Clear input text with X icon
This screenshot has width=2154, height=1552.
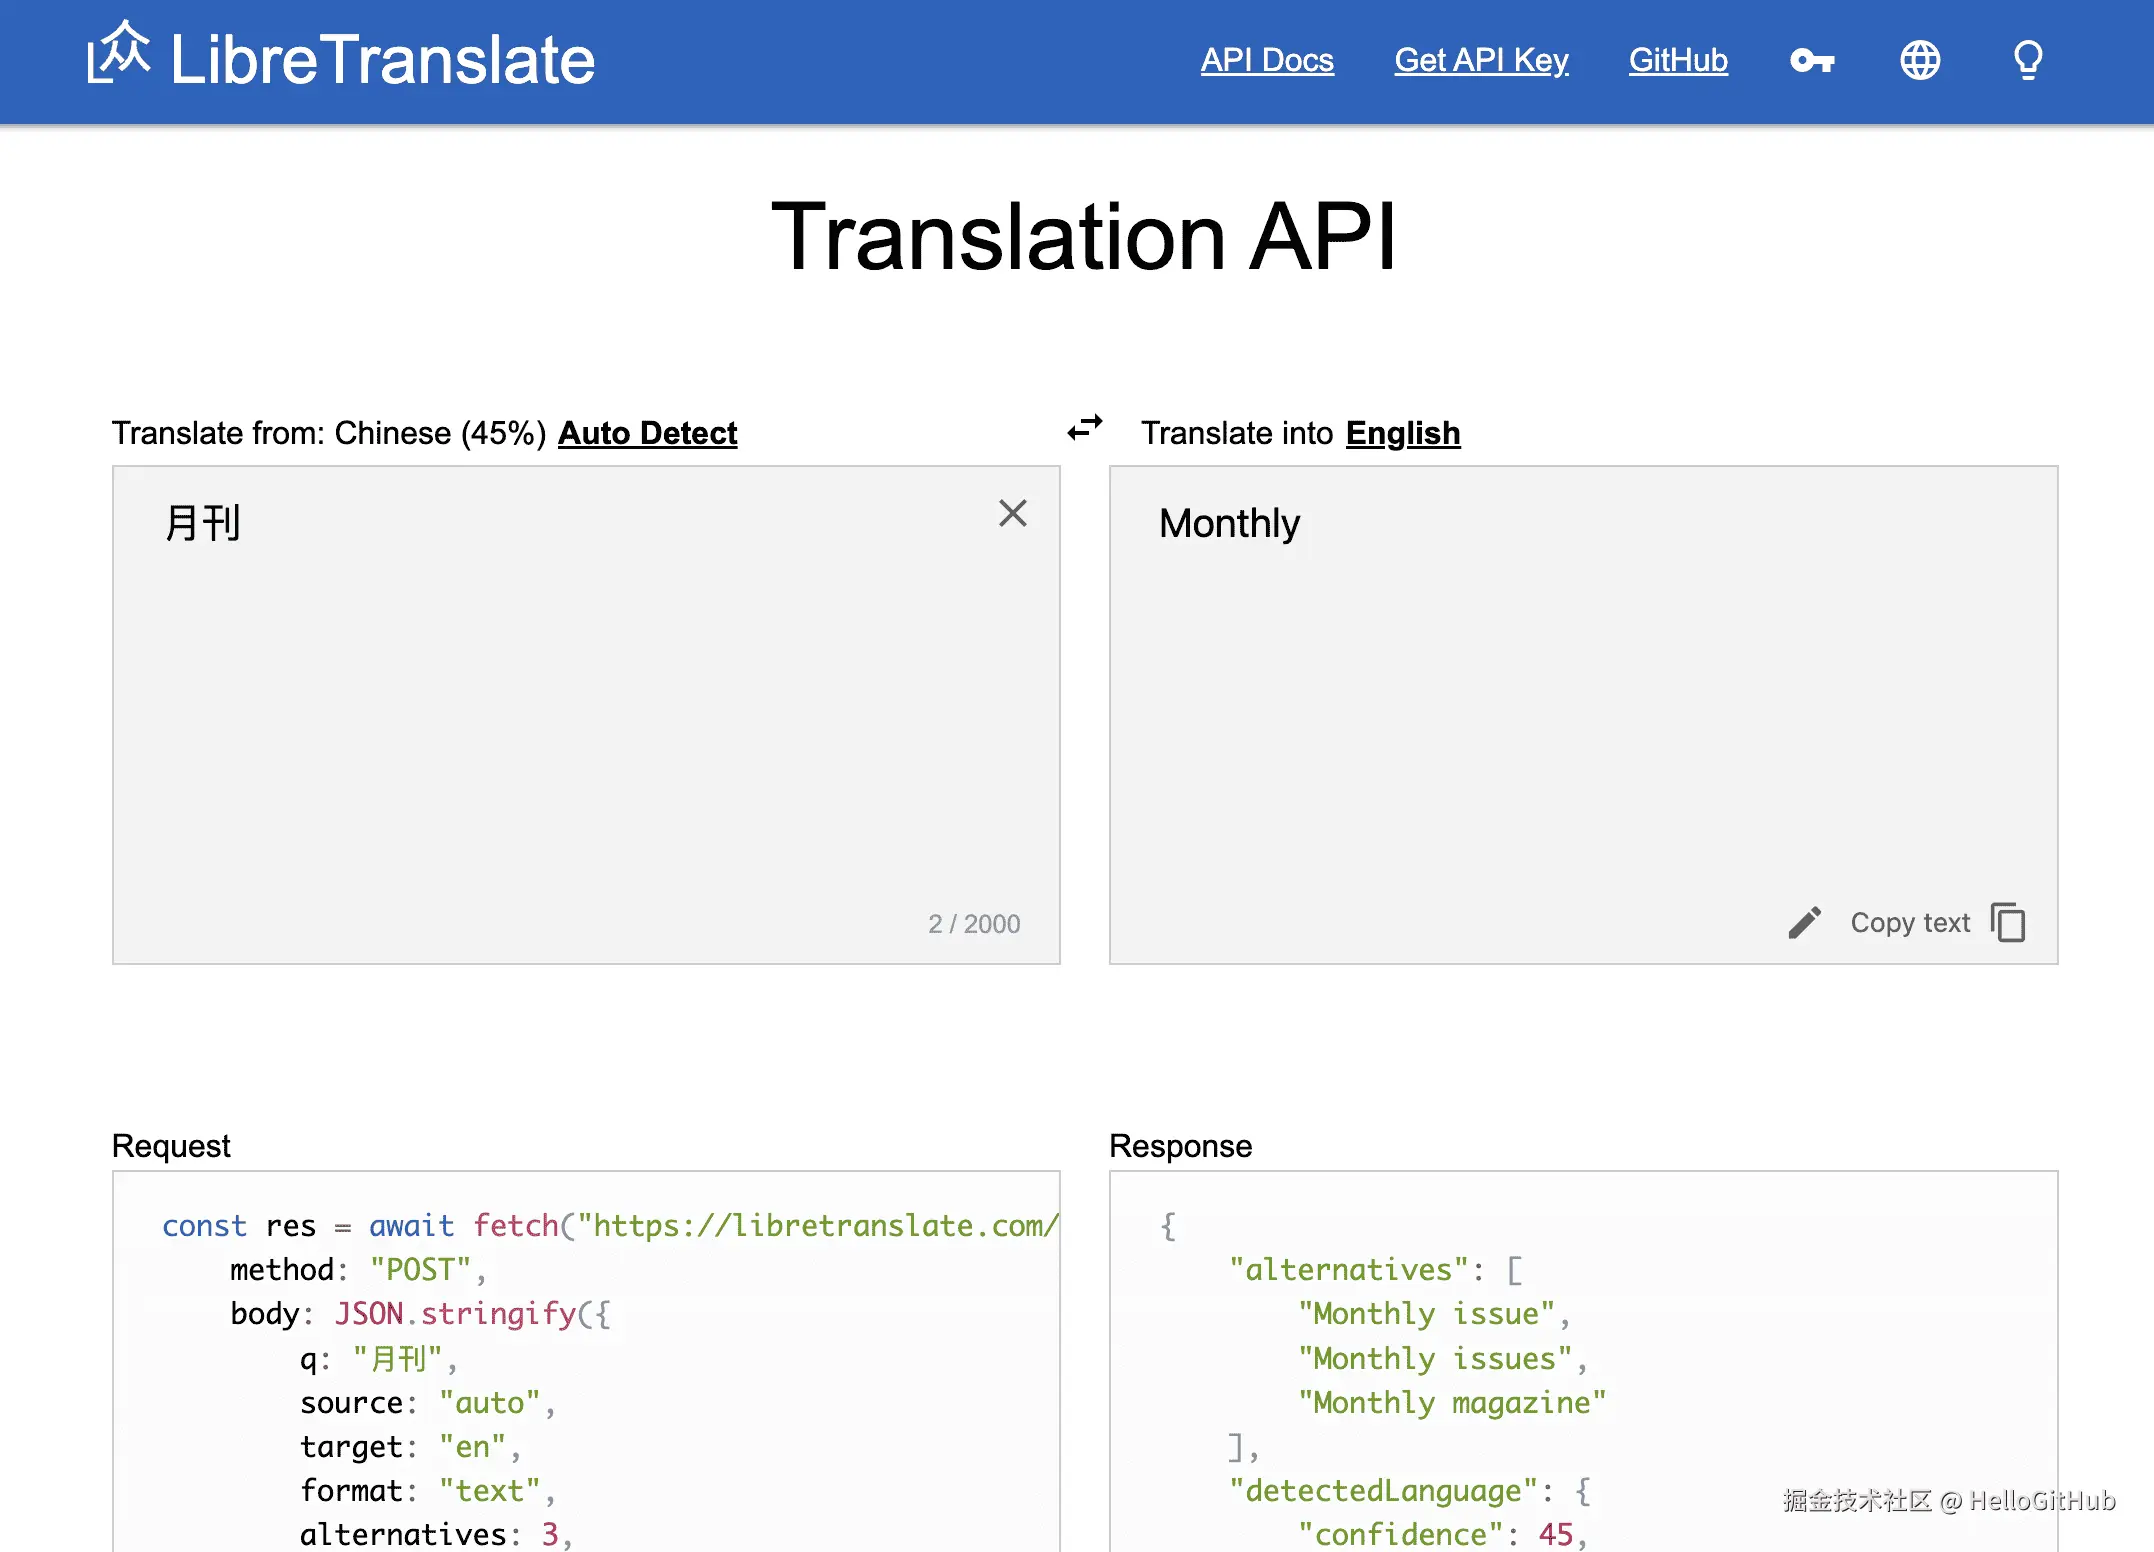click(1012, 513)
